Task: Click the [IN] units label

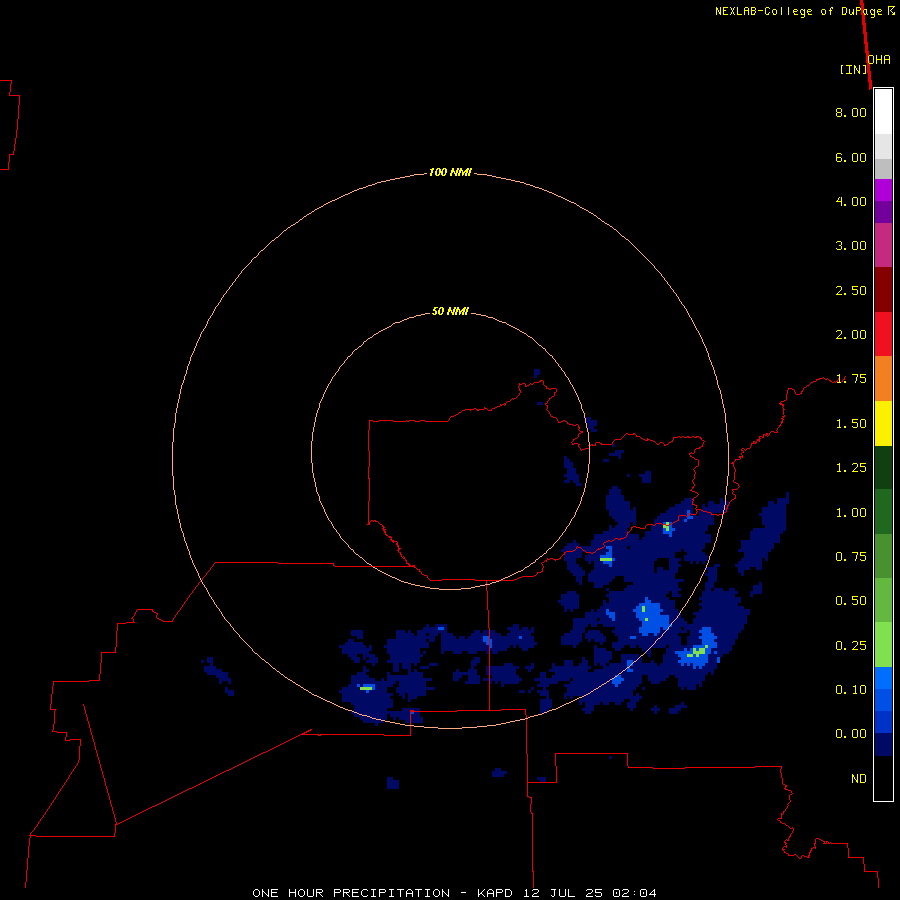Action: (853, 69)
